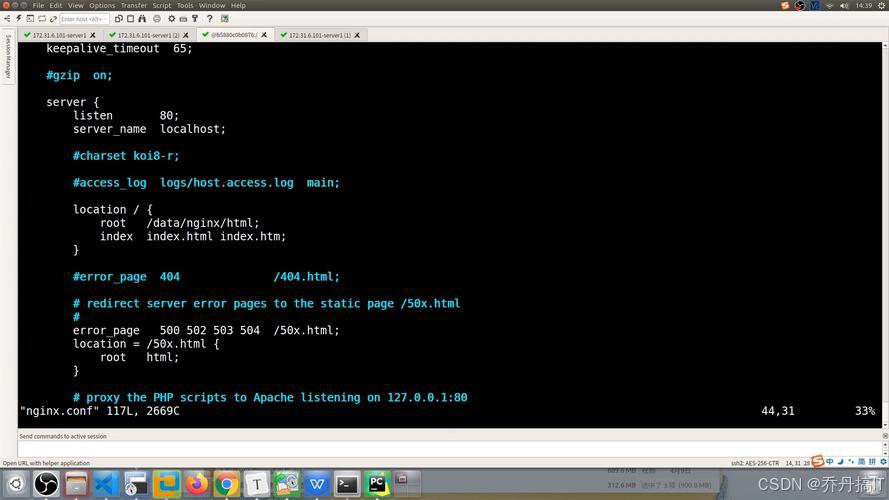Open the volume indicator in top bar

click(844, 5)
